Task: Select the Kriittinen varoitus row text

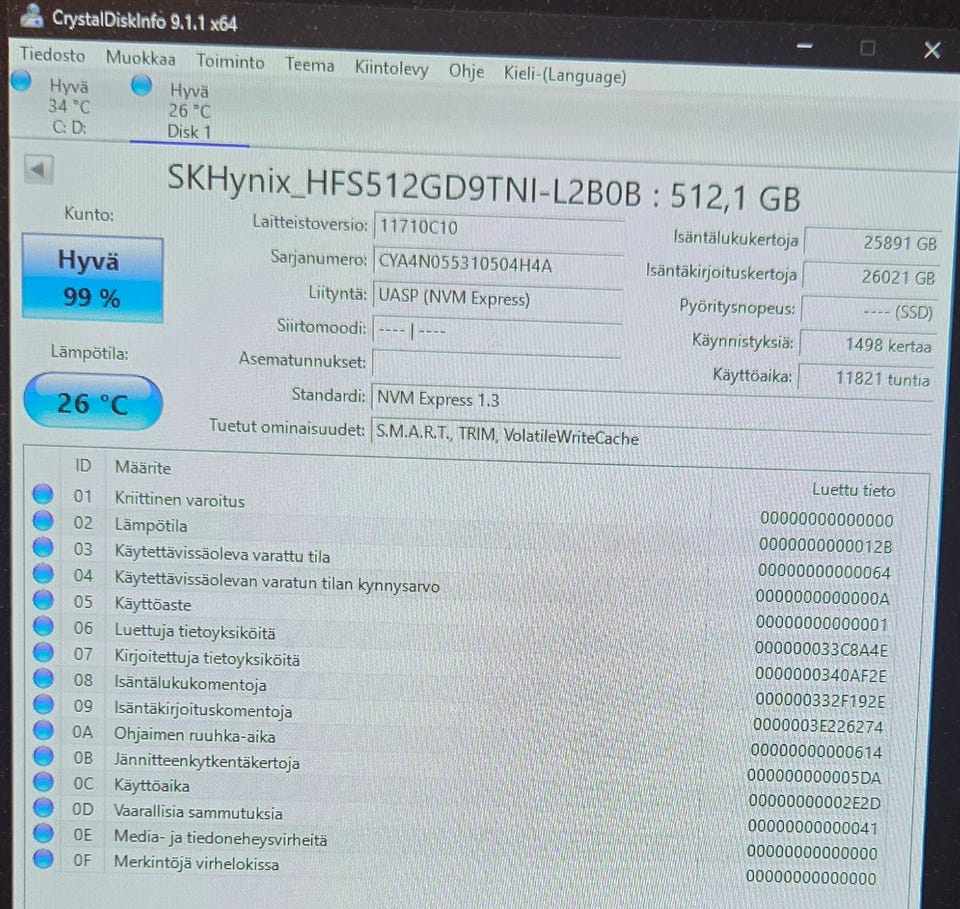Action: click(179, 500)
